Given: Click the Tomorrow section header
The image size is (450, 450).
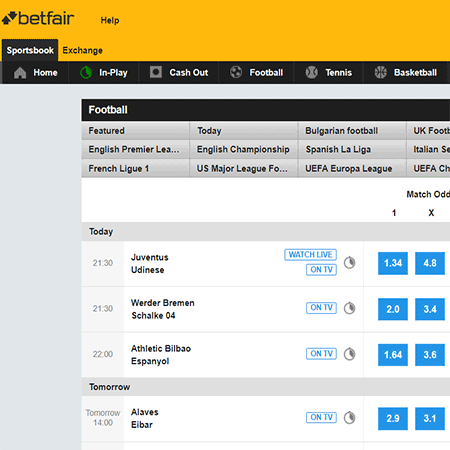Looking at the screenshot, I should (266, 387).
